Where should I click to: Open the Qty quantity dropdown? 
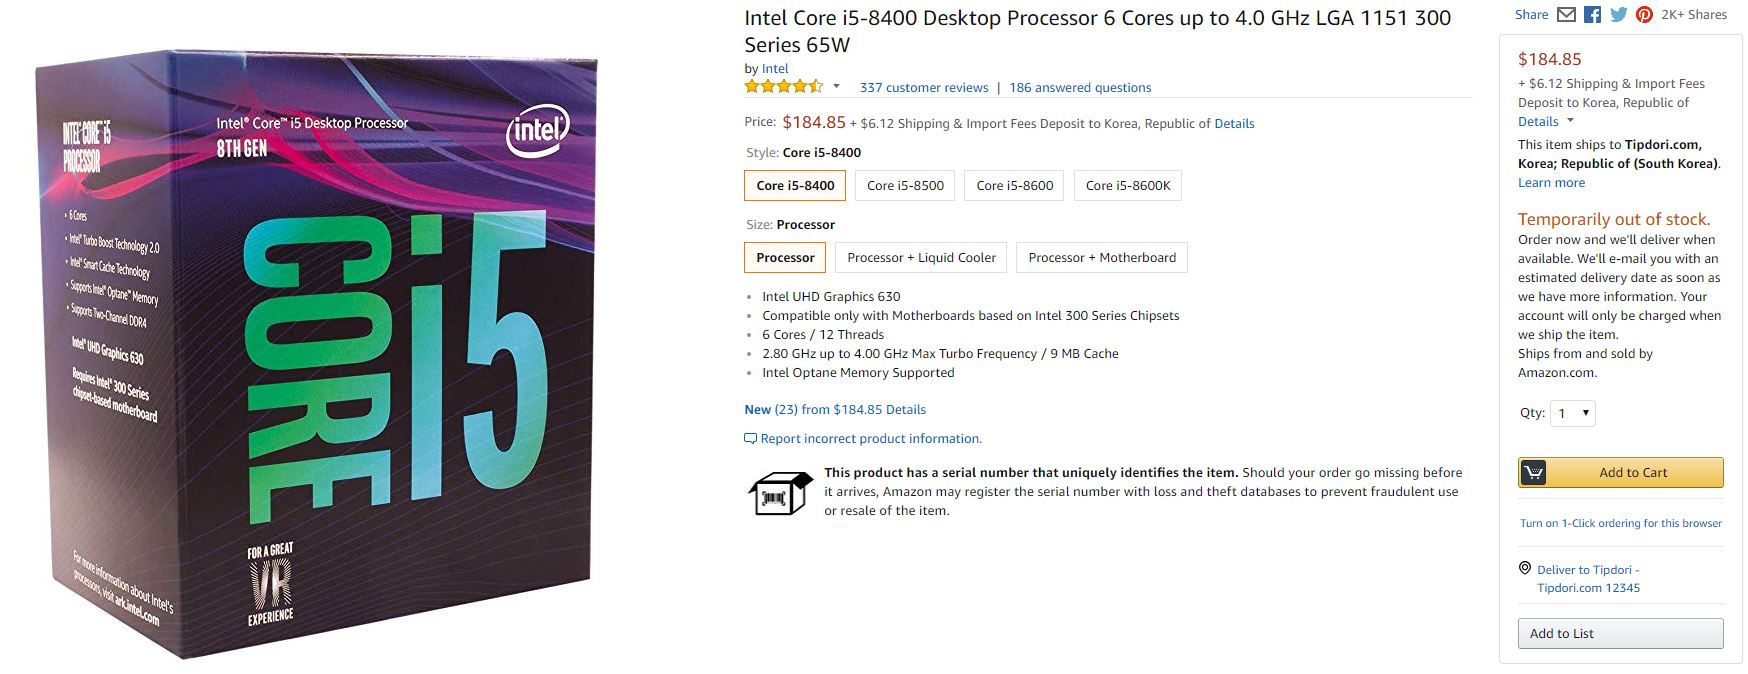tap(1572, 413)
